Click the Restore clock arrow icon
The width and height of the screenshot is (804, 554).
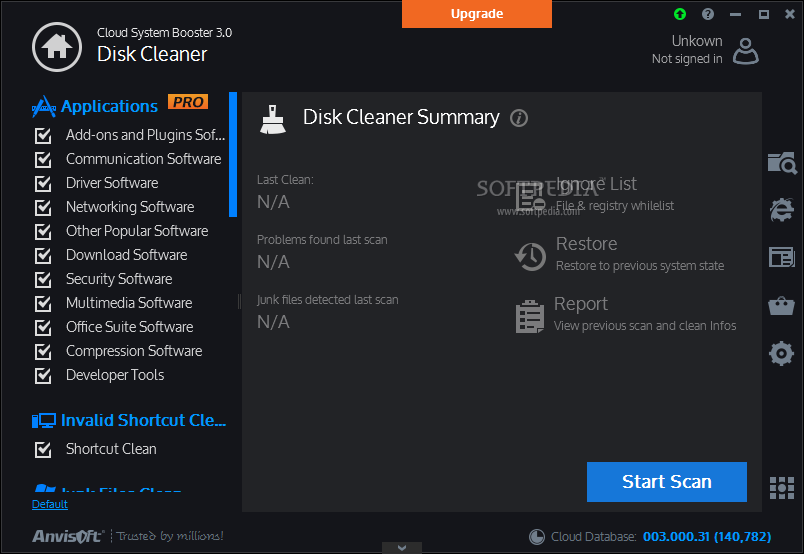point(530,256)
